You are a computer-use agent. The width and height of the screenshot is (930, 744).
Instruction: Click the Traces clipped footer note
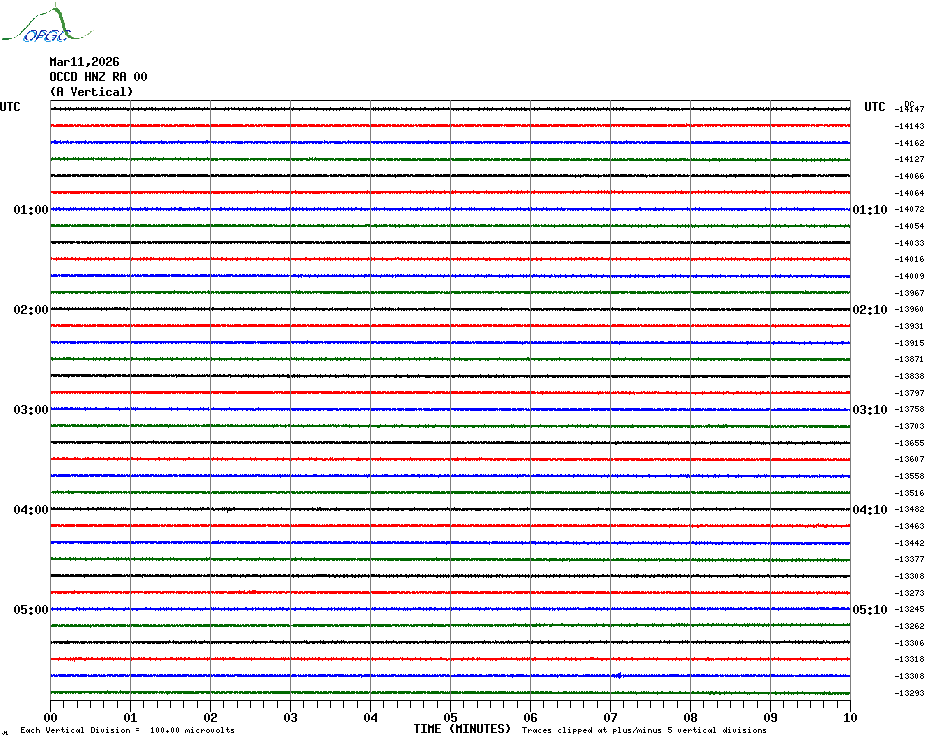(x=644, y=730)
